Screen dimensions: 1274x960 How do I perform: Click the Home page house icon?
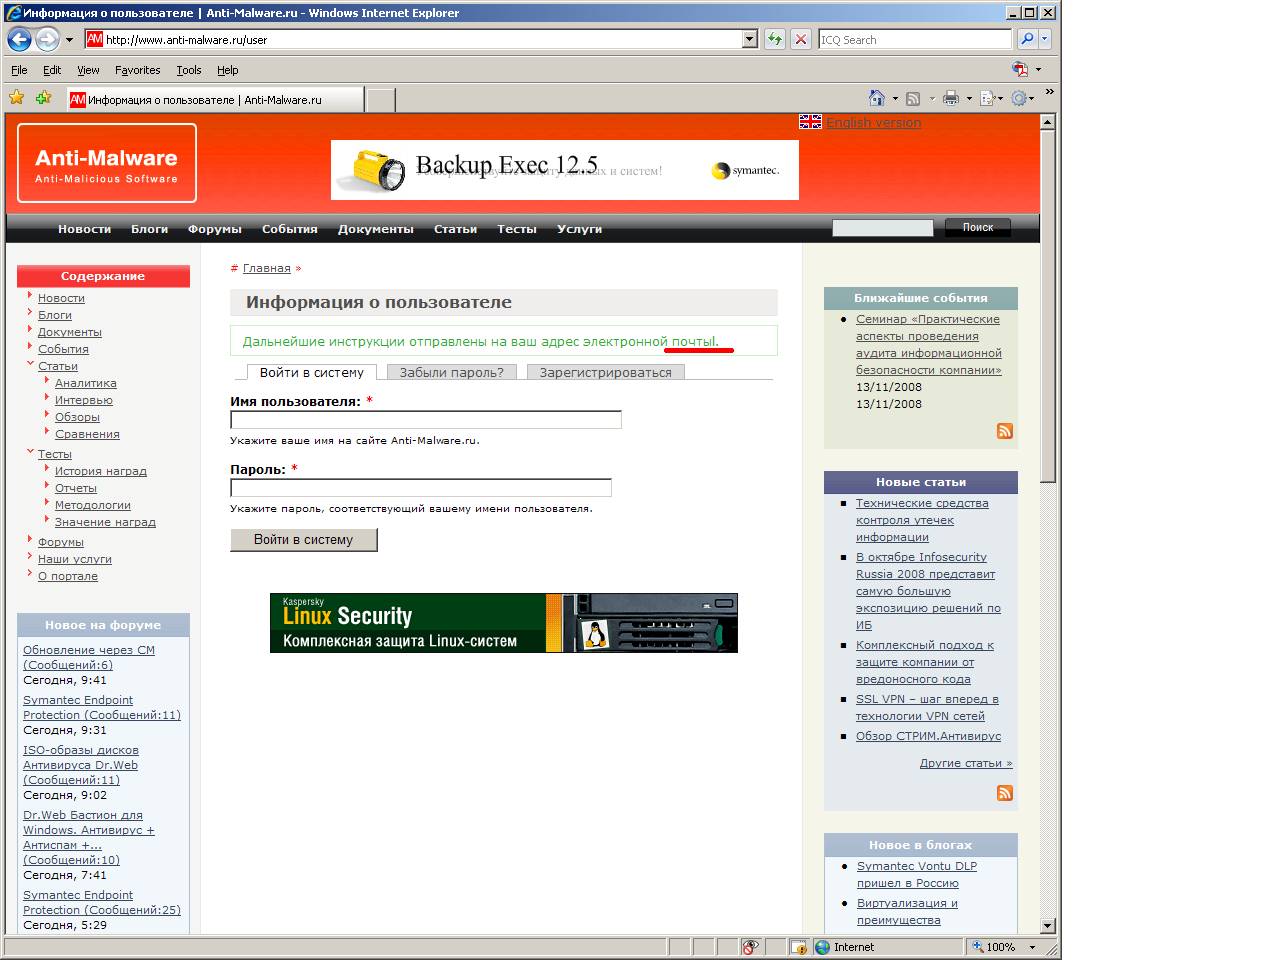877,98
